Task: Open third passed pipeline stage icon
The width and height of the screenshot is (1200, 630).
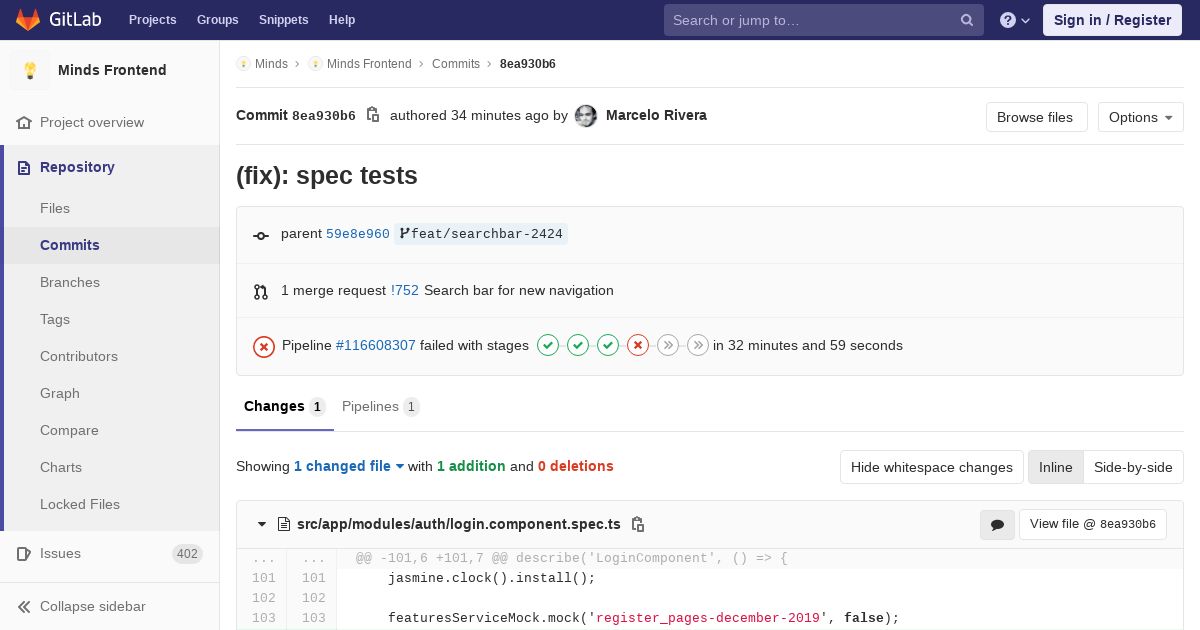Action: pyautogui.click(x=608, y=345)
